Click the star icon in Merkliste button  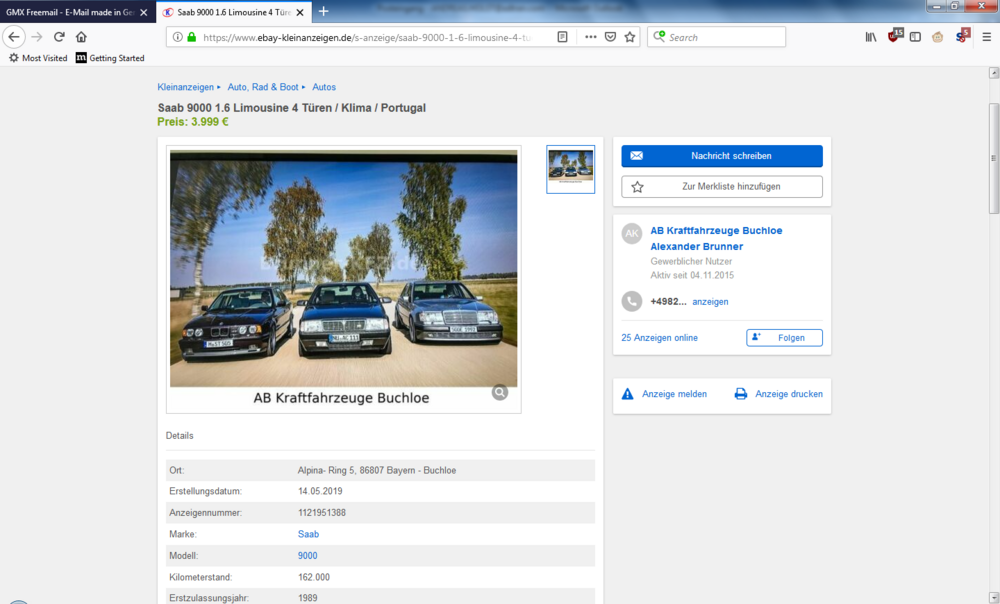point(637,187)
